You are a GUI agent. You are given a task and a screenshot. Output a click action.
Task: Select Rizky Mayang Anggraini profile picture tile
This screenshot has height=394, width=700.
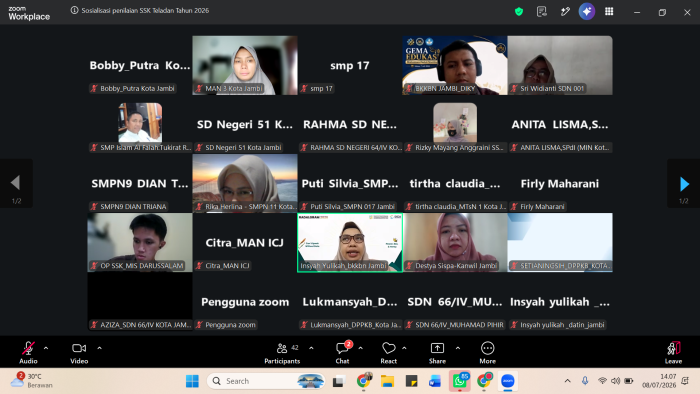(455, 124)
